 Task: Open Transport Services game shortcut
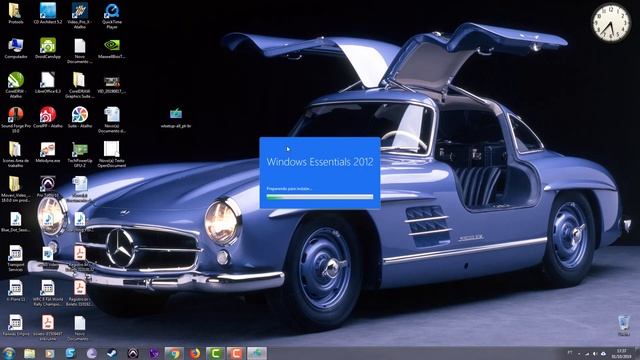pyautogui.click(x=16, y=258)
